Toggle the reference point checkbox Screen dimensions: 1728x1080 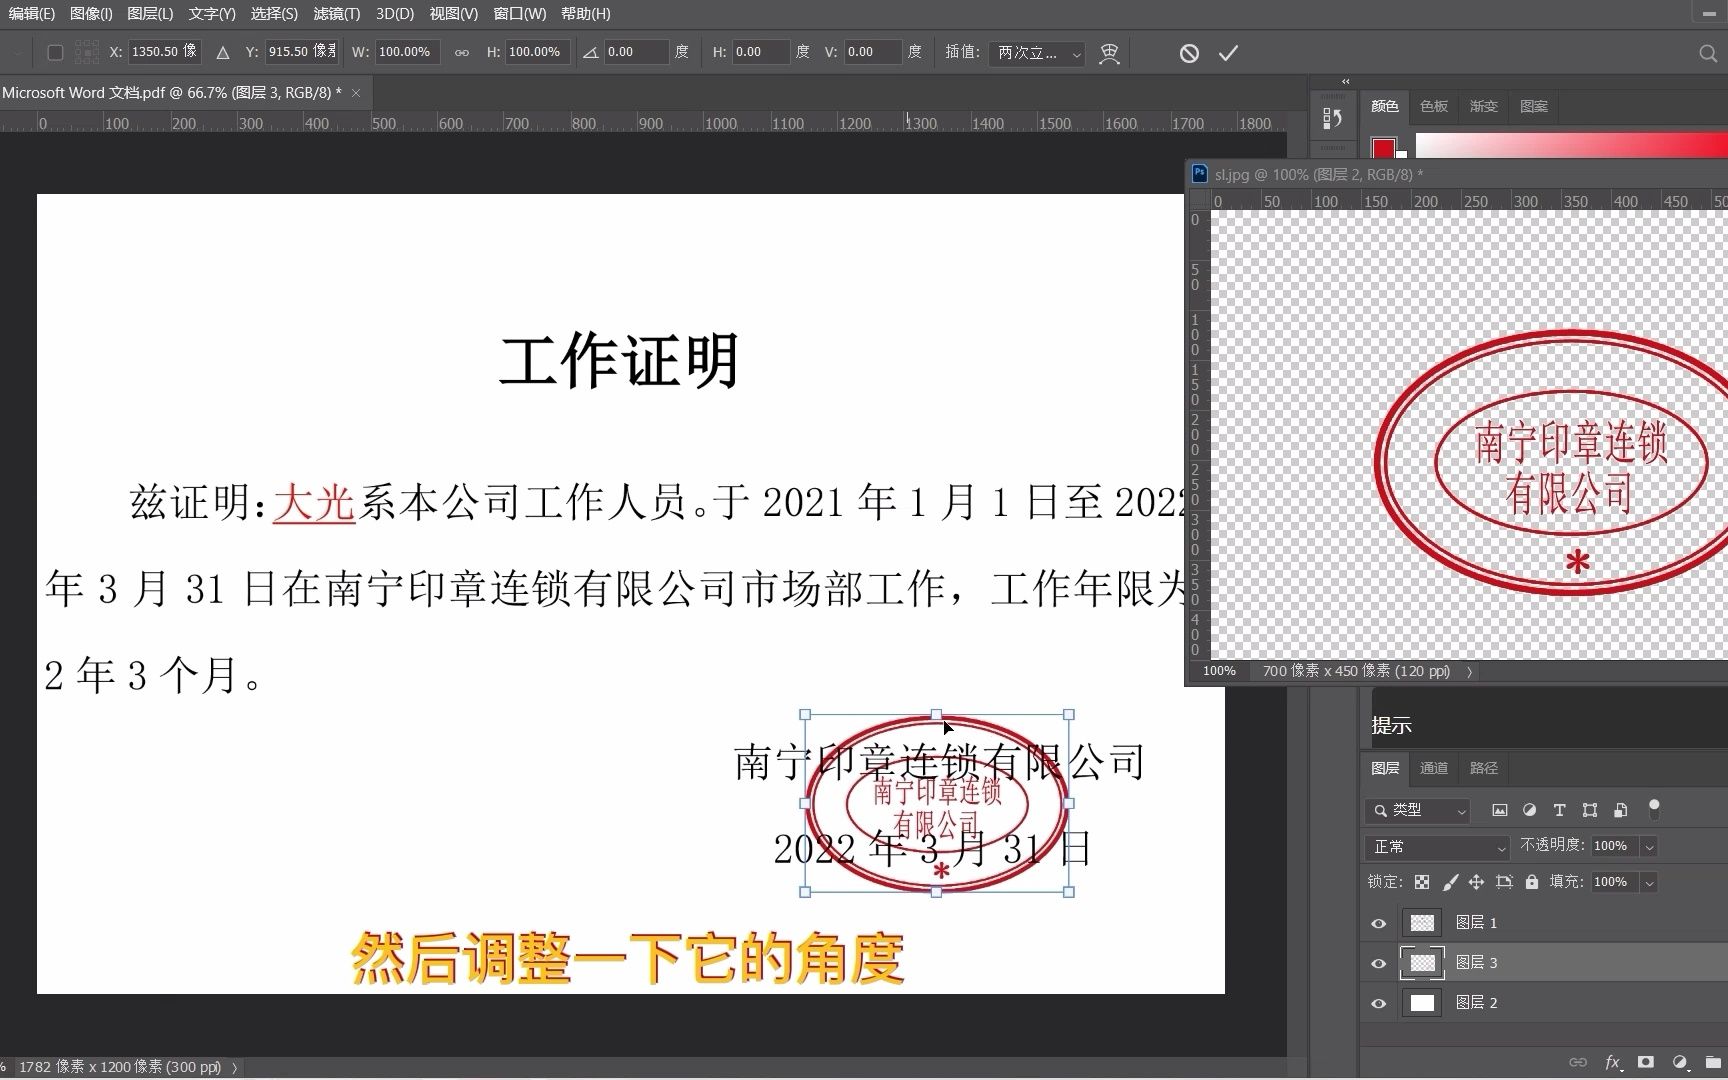[55, 53]
